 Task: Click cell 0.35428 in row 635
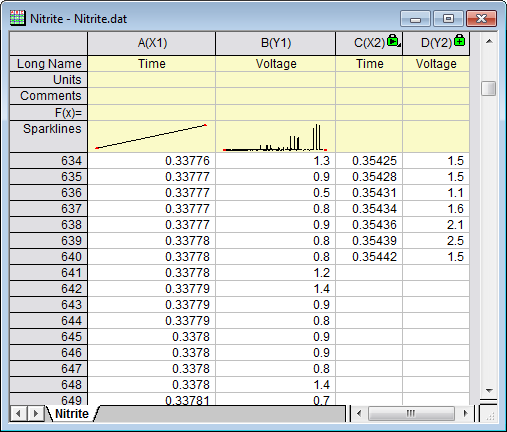[369, 177]
